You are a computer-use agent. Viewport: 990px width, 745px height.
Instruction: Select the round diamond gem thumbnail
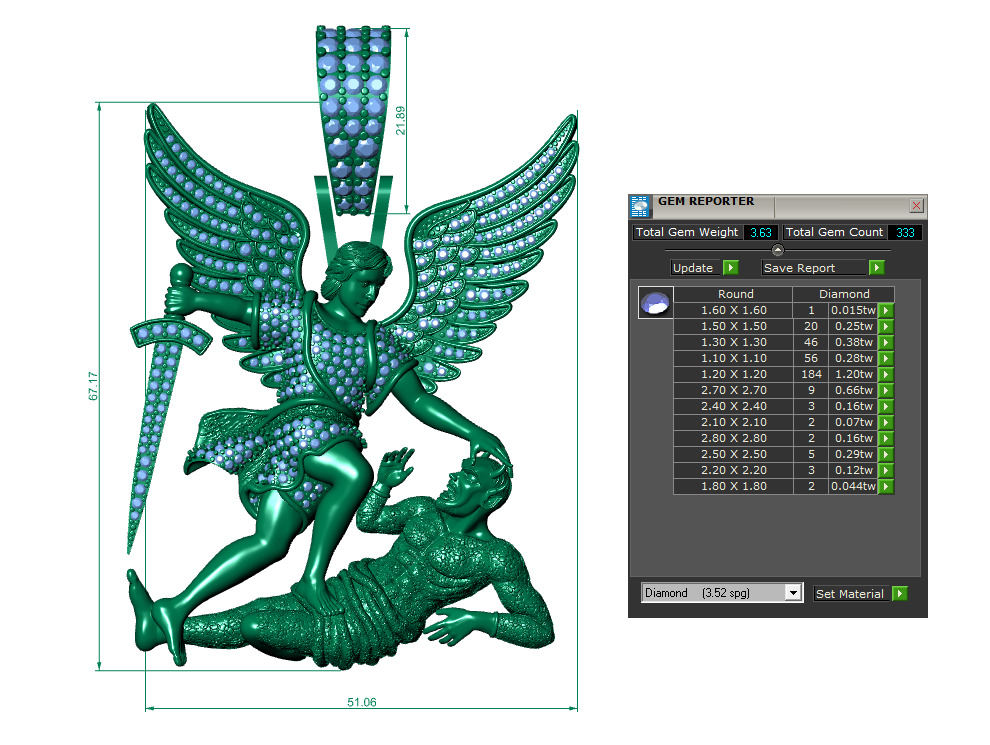(656, 302)
